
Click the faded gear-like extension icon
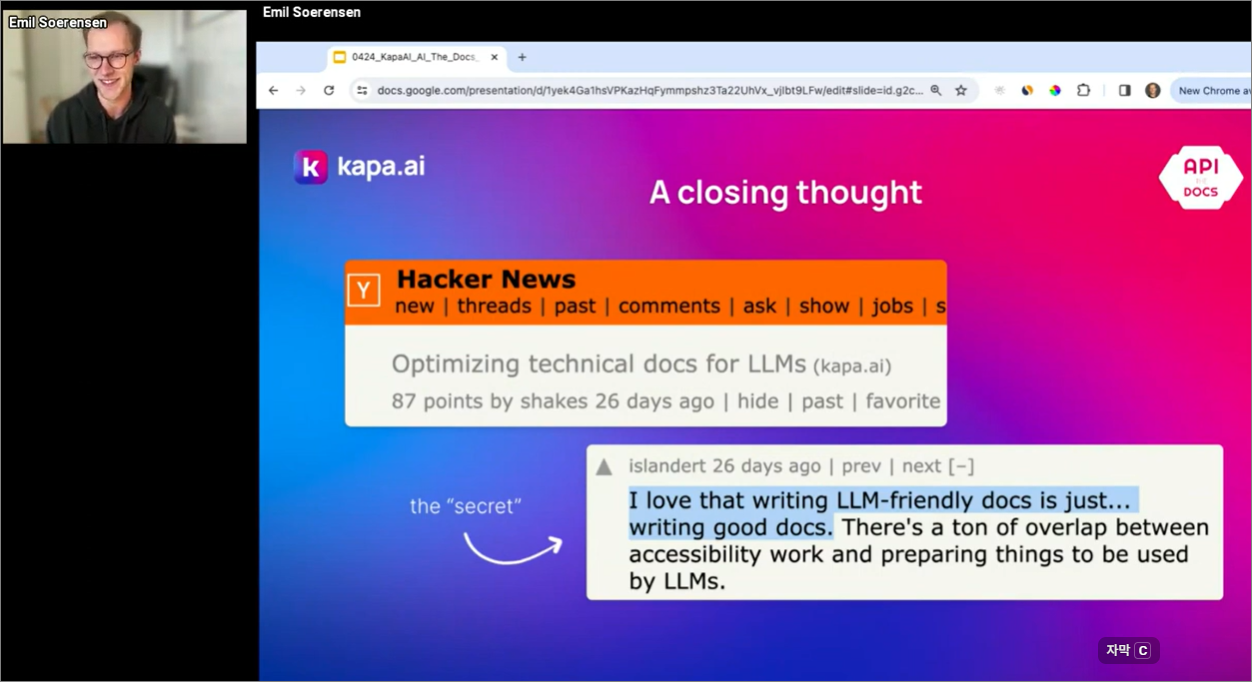(x=999, y=90)
